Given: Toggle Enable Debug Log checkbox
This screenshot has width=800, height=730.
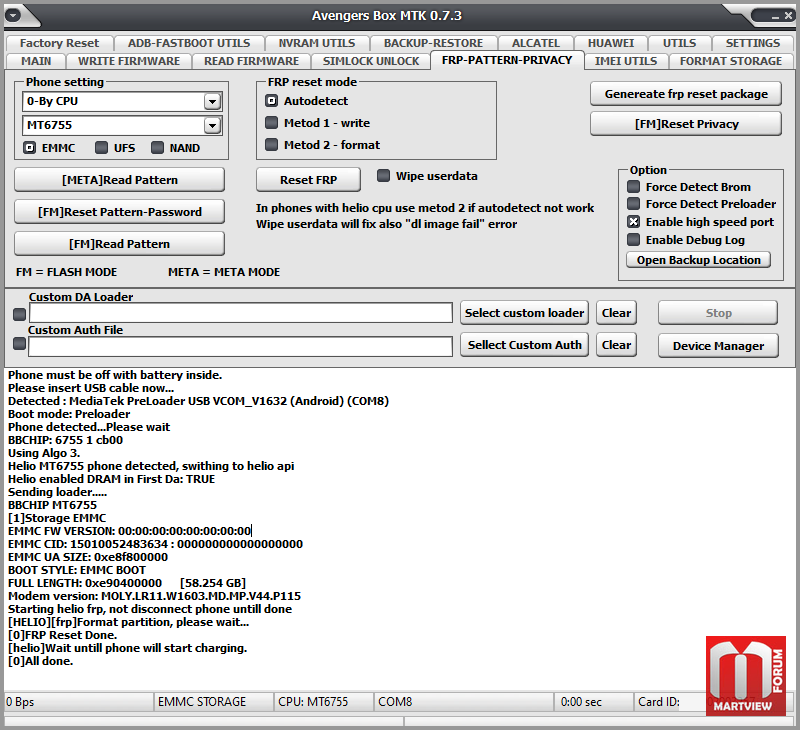Looking at the screenshot, I should [x=633, y=240].
